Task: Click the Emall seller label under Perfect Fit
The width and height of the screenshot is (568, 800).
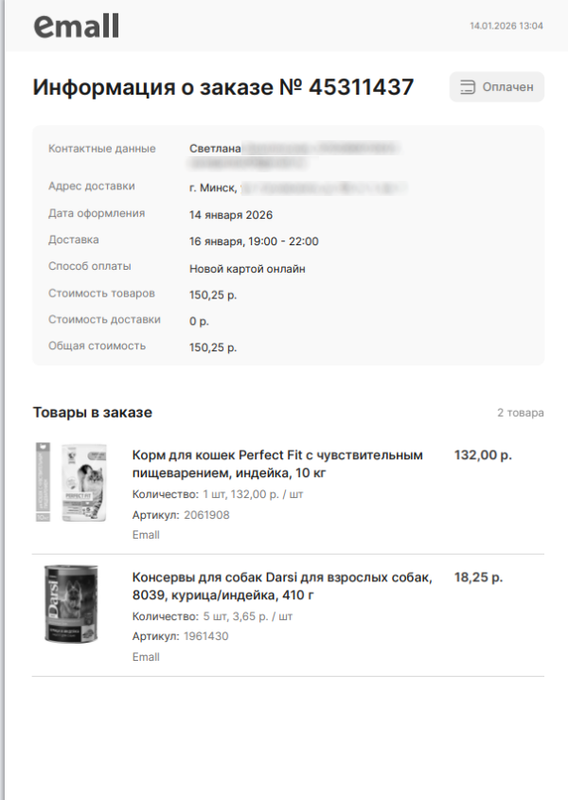Action: pos(146,535)
